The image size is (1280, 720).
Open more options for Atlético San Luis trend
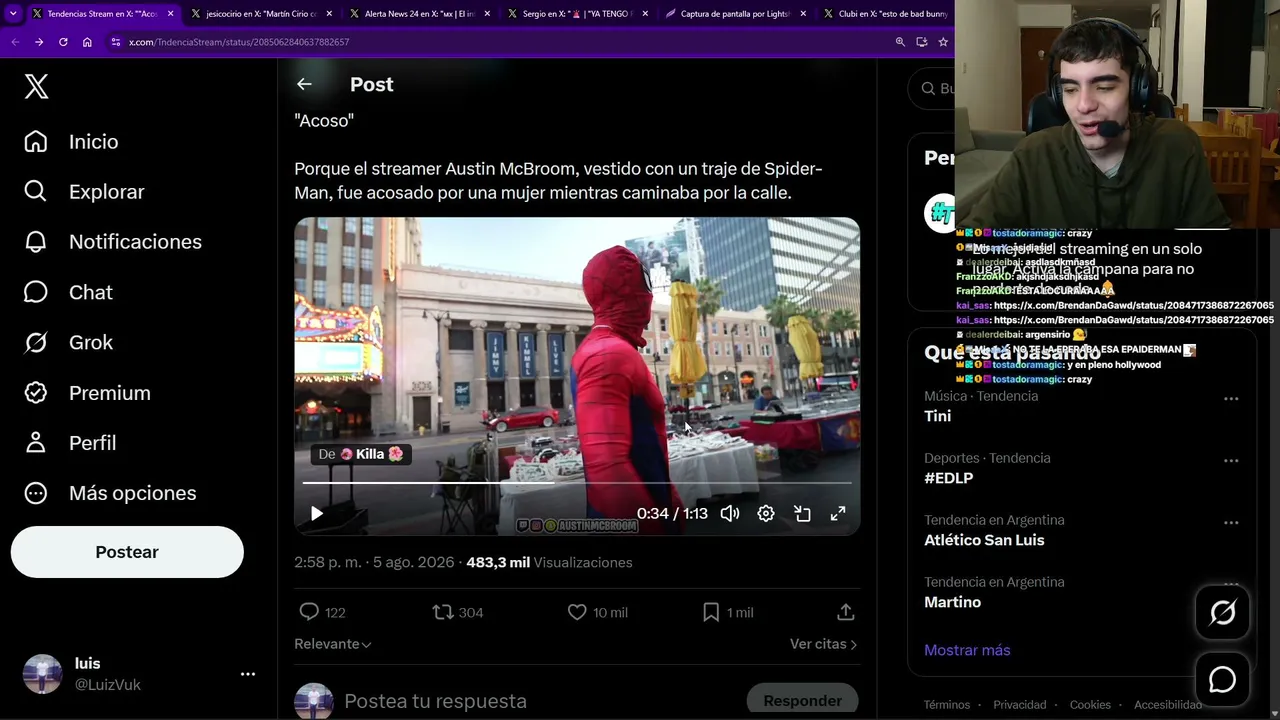[1231, 523]
